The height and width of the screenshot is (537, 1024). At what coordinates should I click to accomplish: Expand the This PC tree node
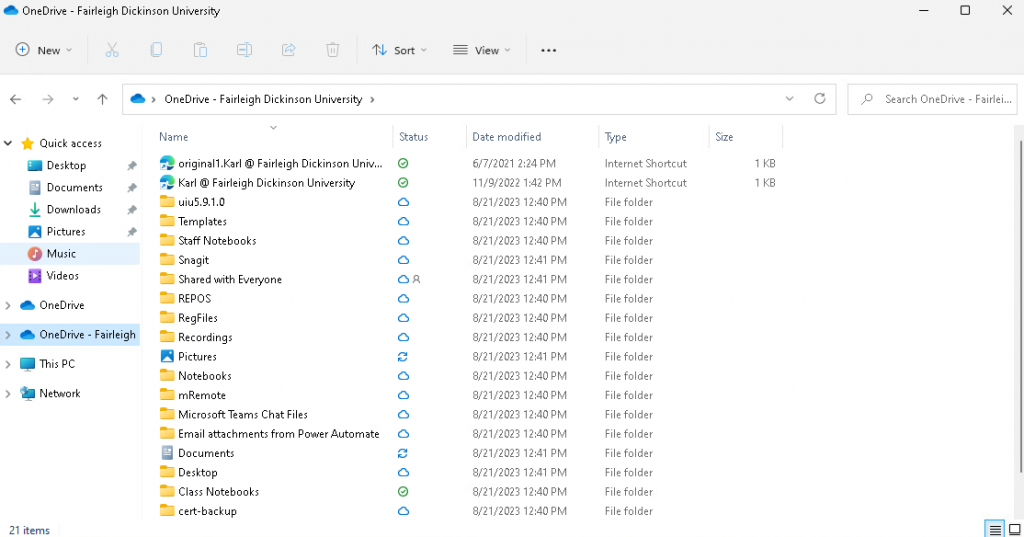click(x=8, y=364)
